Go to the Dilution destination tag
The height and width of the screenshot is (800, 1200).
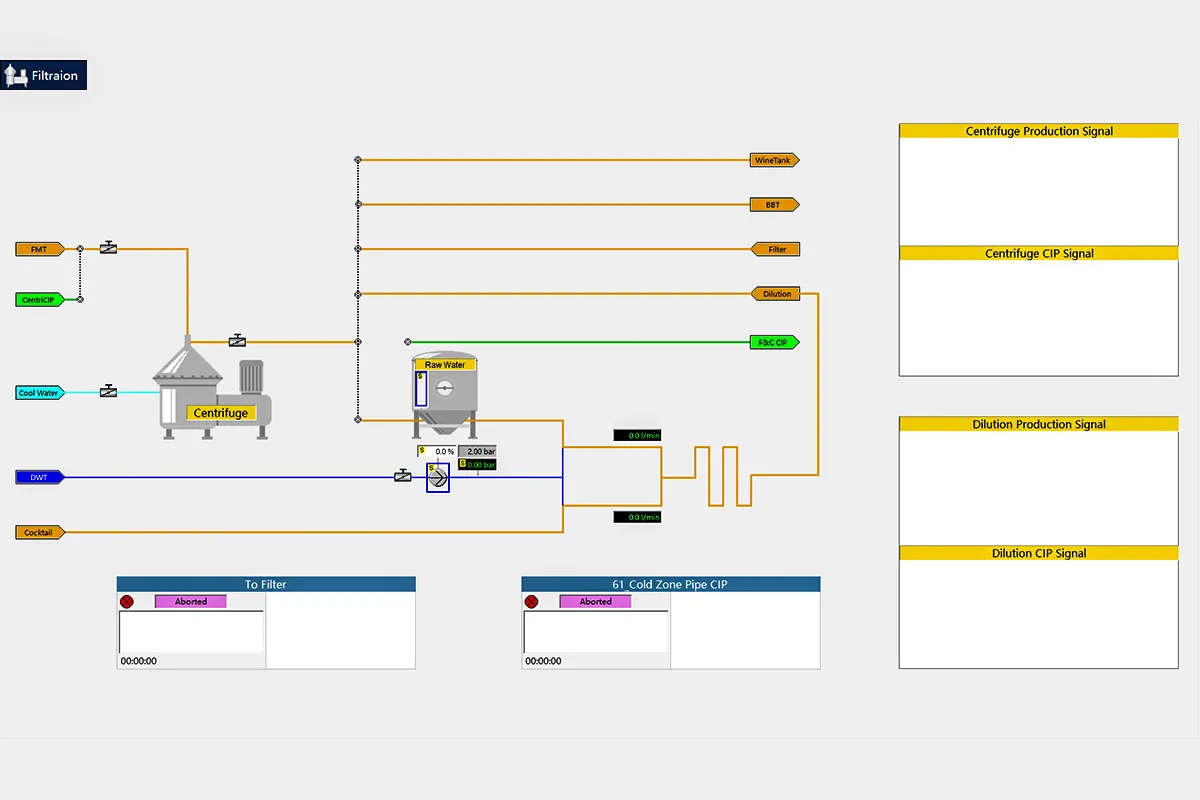coord(775,294)
